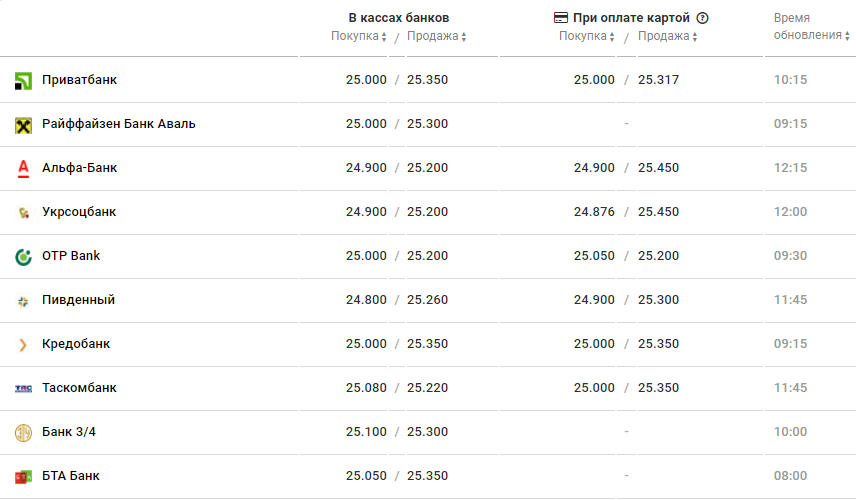Click the Приватбанк logo icon
Viewport: 856px width, 500px height.
click(x=24, y=81)
